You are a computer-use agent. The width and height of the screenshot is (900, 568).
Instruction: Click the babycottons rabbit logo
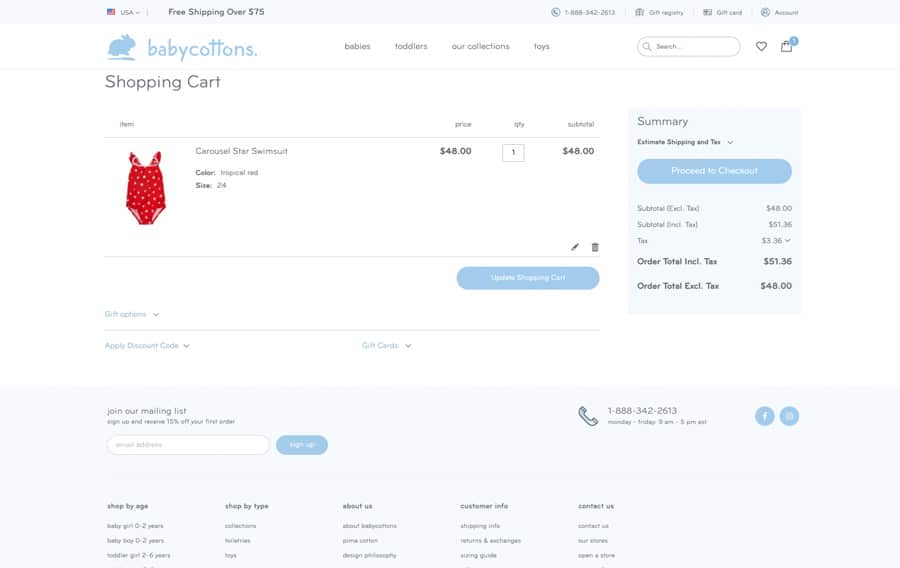122,47
